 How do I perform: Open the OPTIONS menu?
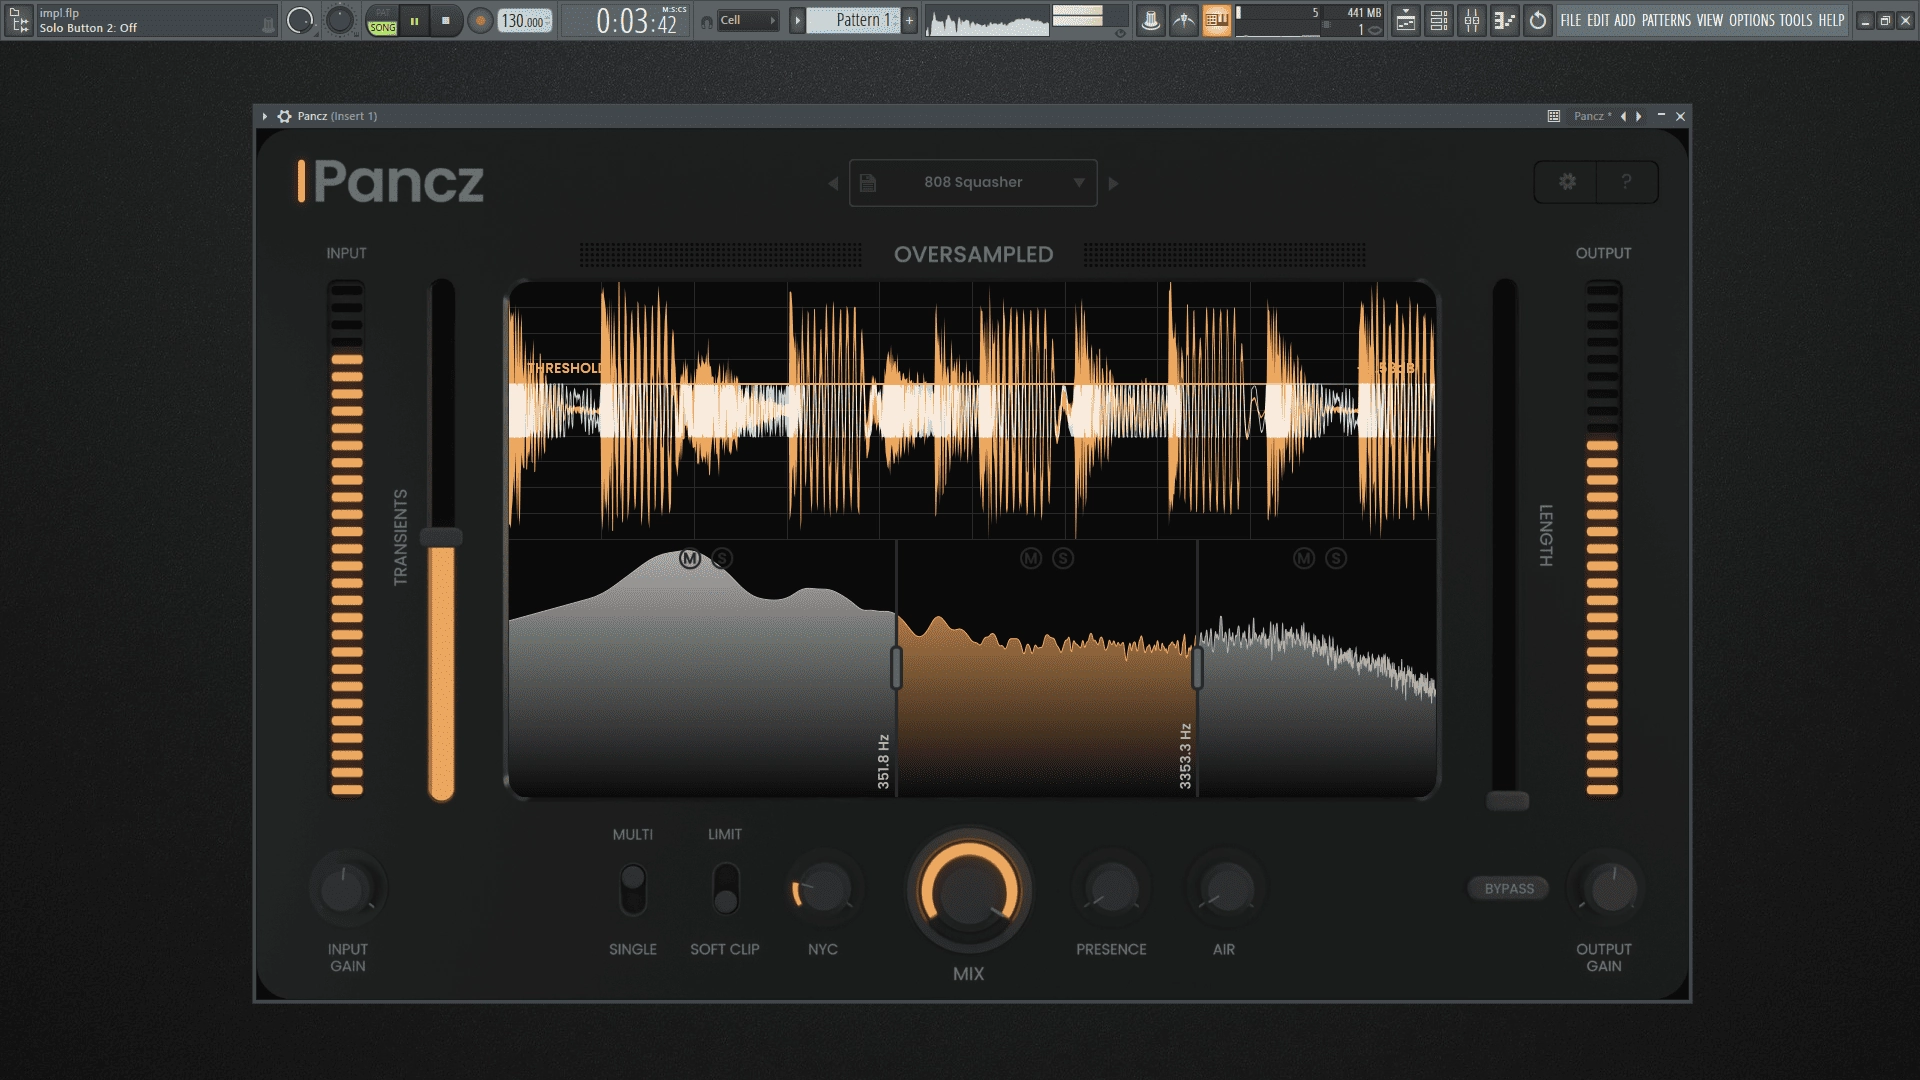[1752, 20]
